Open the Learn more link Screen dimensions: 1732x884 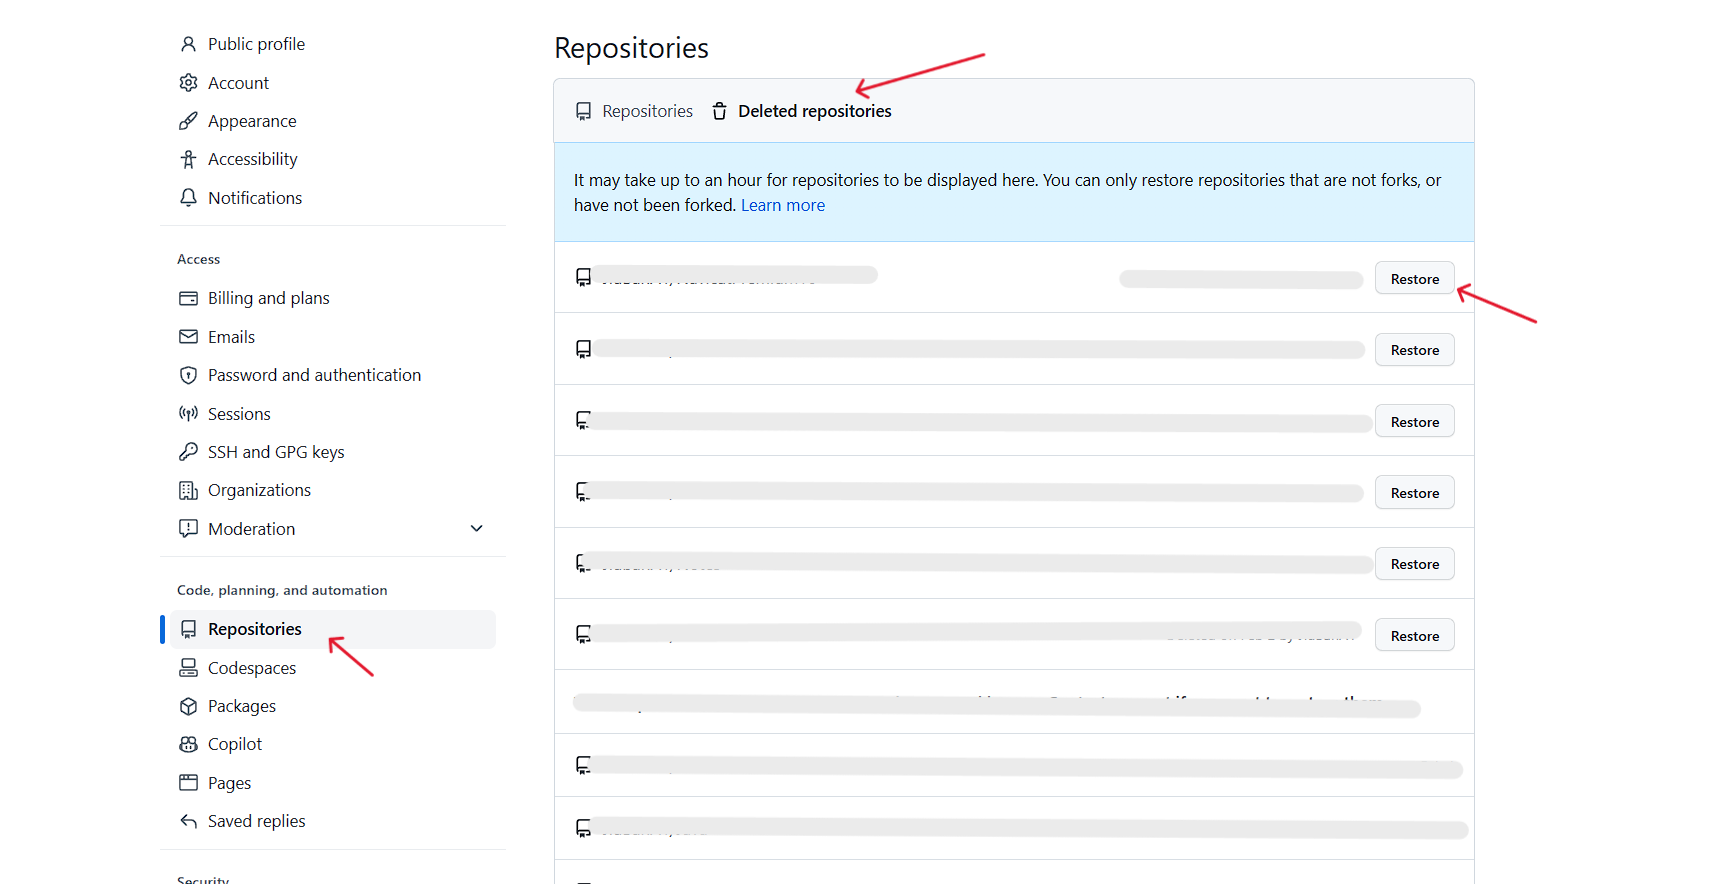pos(783,205)
